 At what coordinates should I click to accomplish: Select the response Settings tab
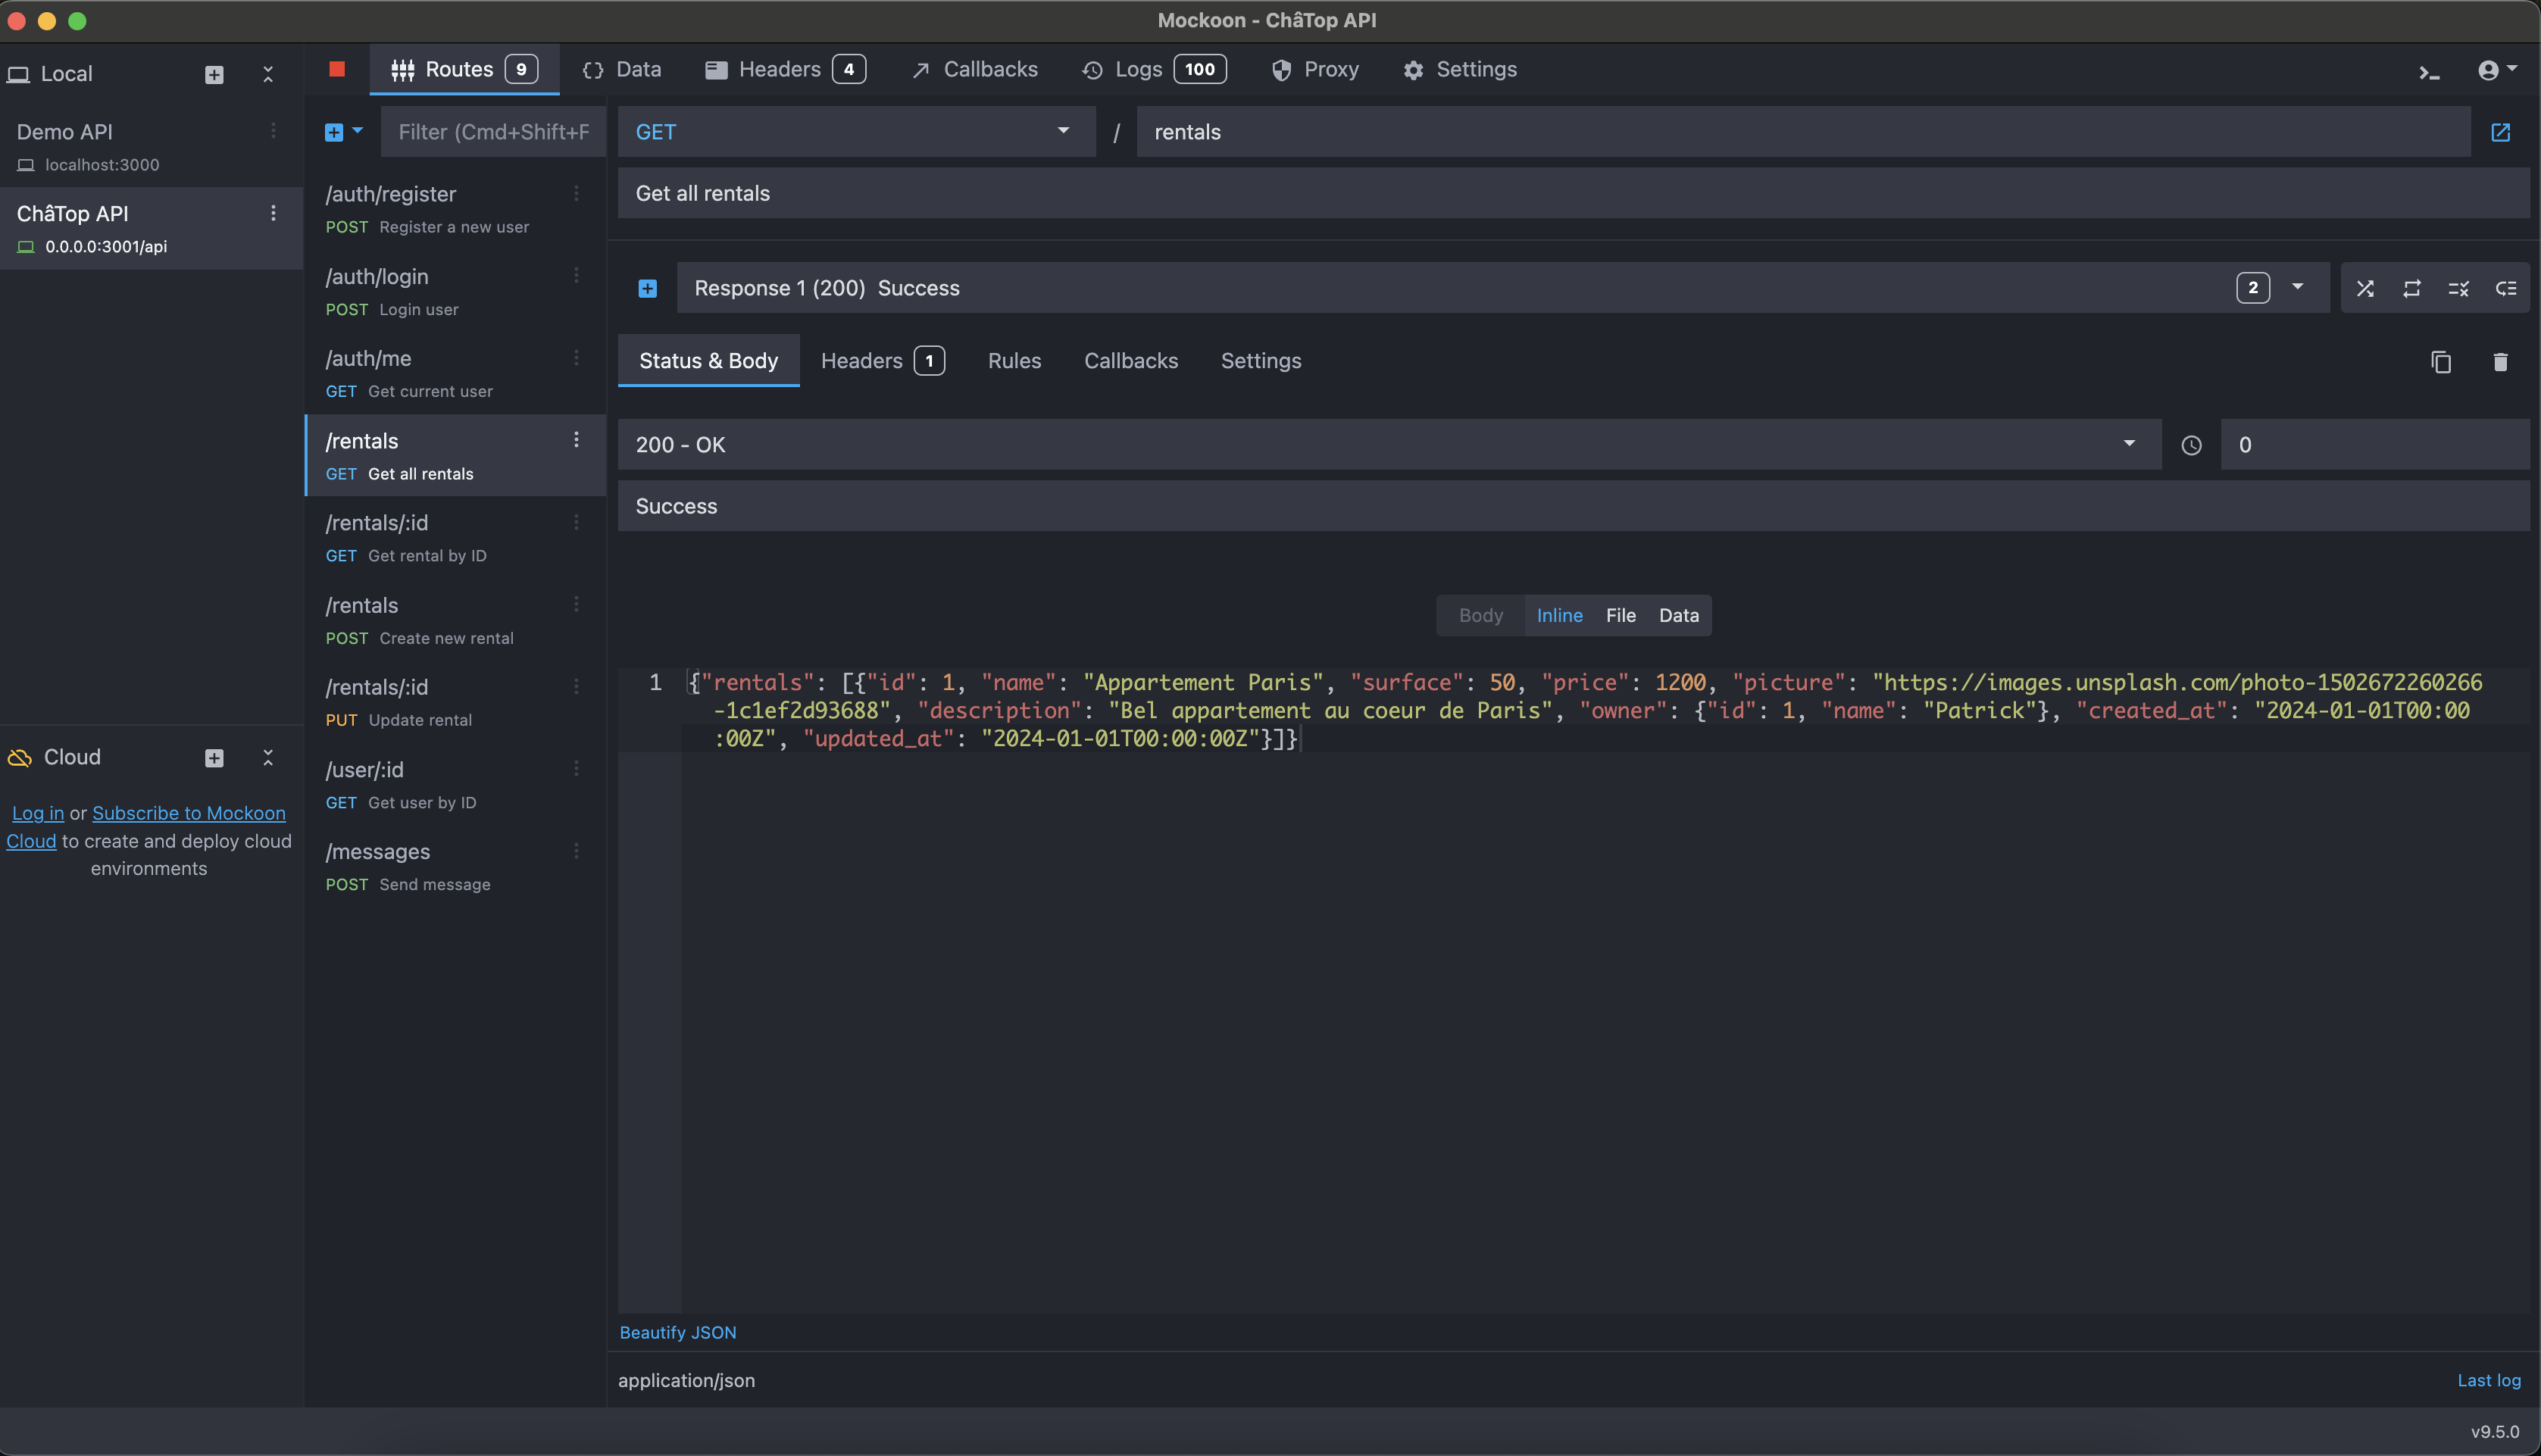pyautogui.click(x=1261, y=361)
